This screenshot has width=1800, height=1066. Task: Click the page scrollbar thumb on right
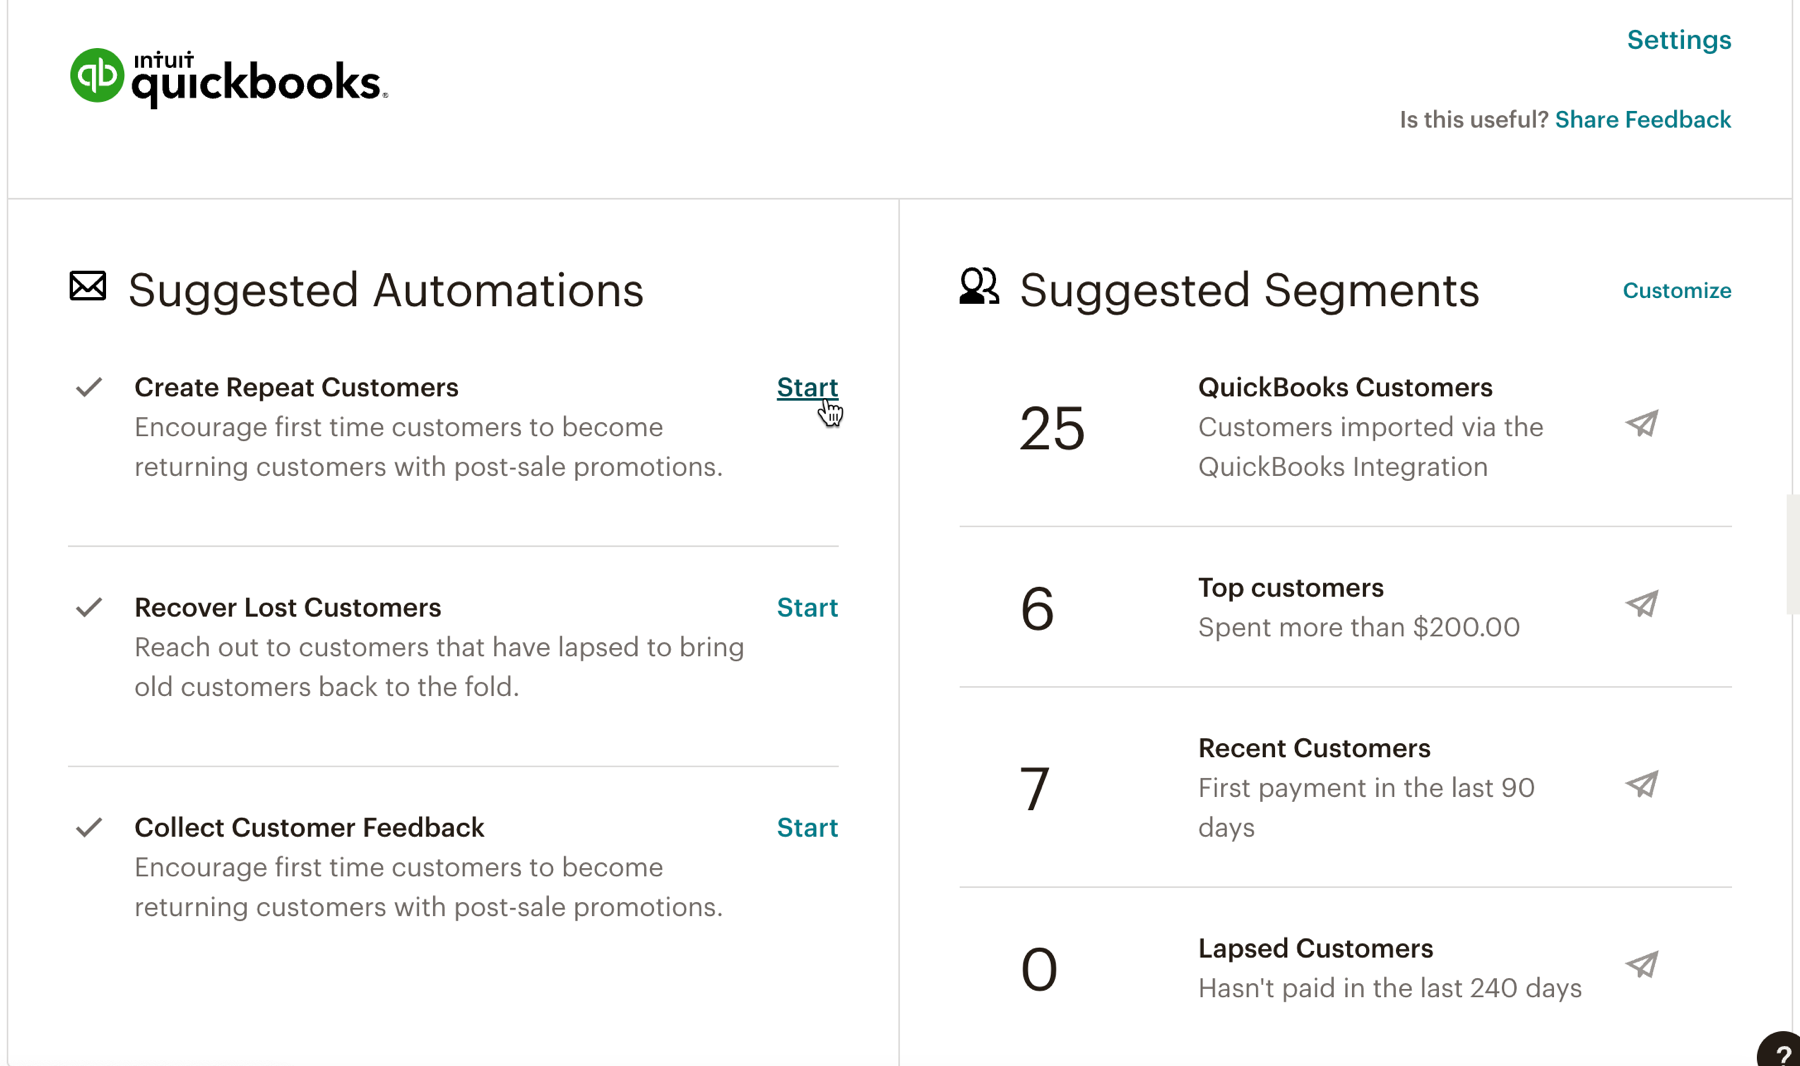(1792, 554)
